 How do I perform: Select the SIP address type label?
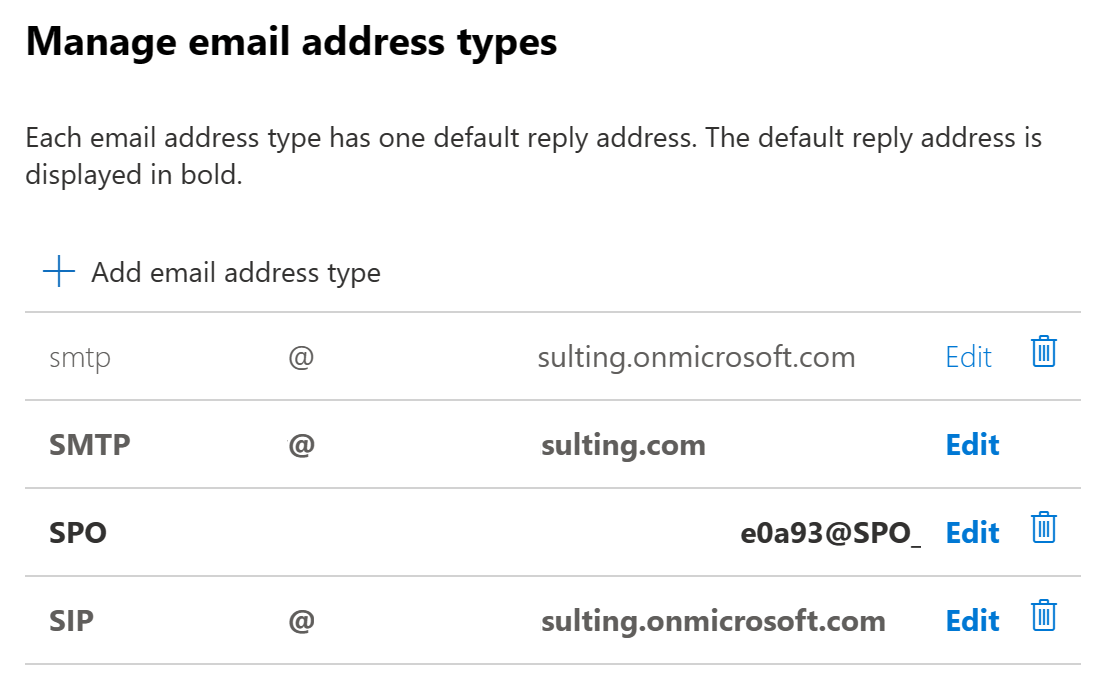click(x=71, y=620)
